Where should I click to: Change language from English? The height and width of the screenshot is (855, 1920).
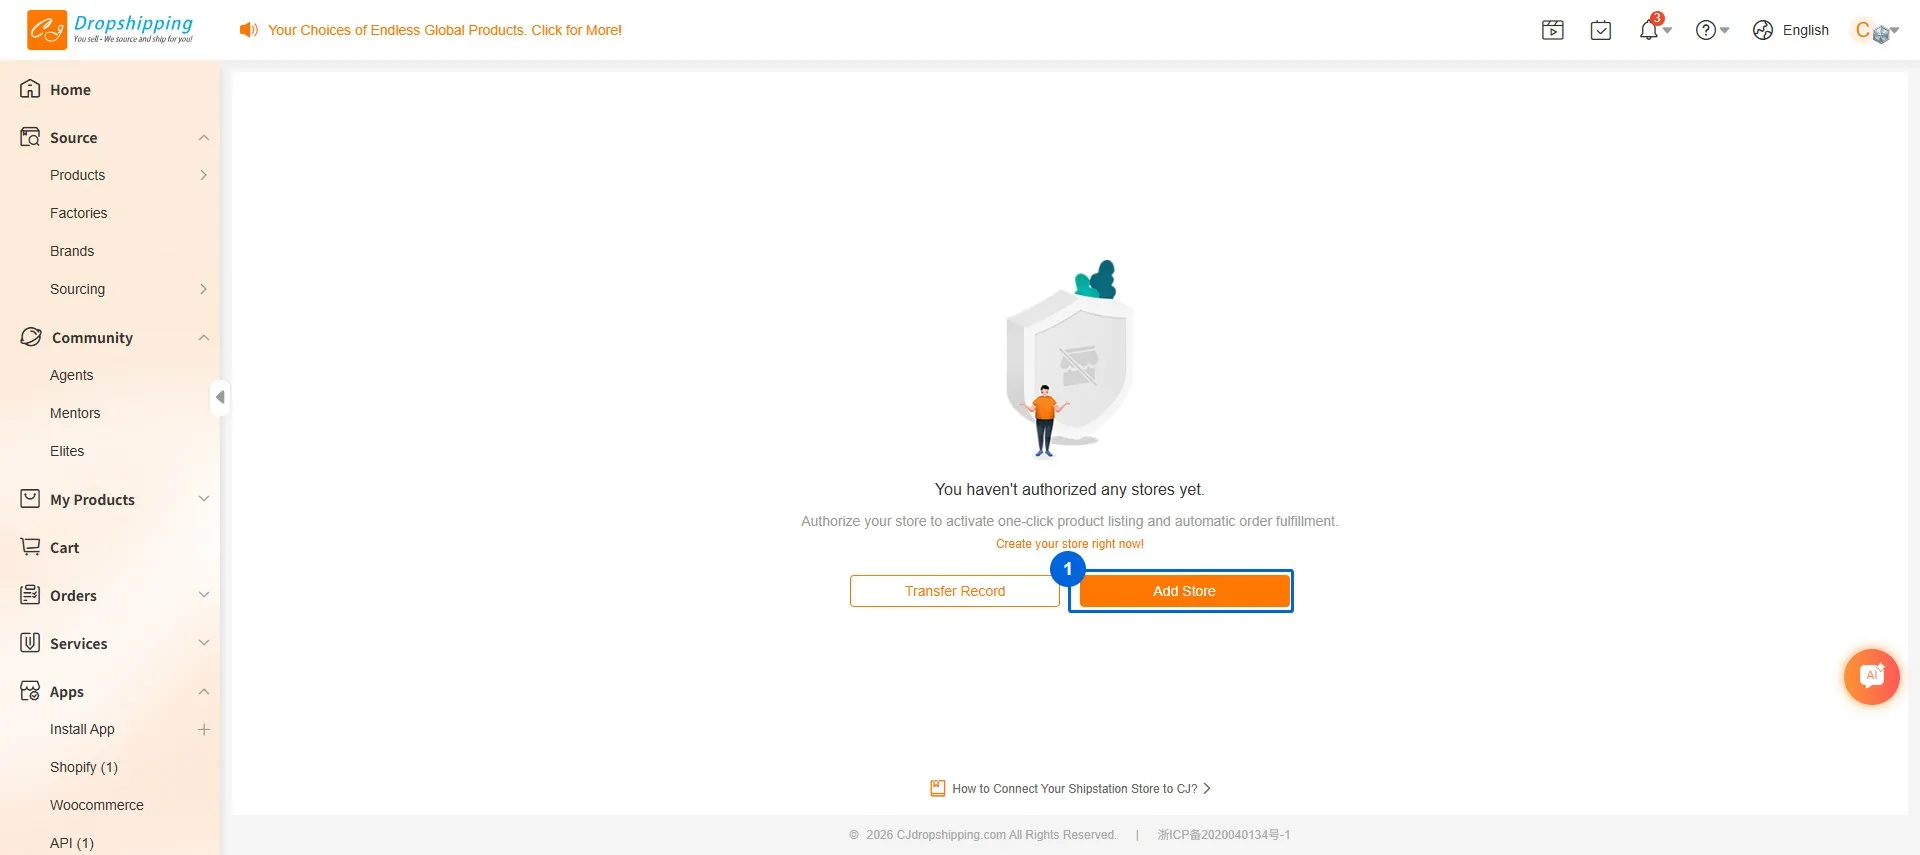pyautogui.click(x=1791, y=30)
